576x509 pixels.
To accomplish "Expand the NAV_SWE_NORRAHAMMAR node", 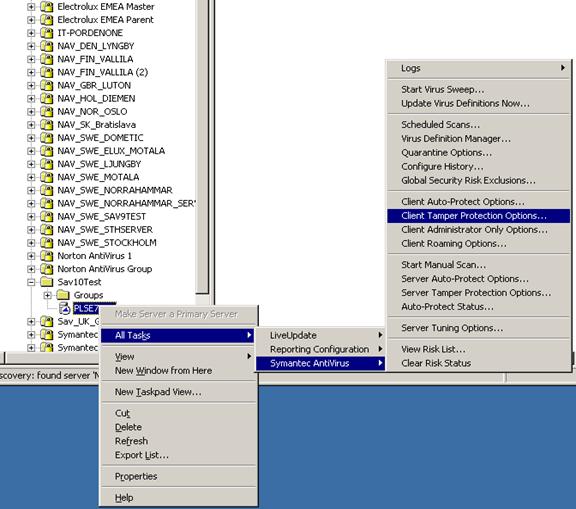I will tap(31, 190).
